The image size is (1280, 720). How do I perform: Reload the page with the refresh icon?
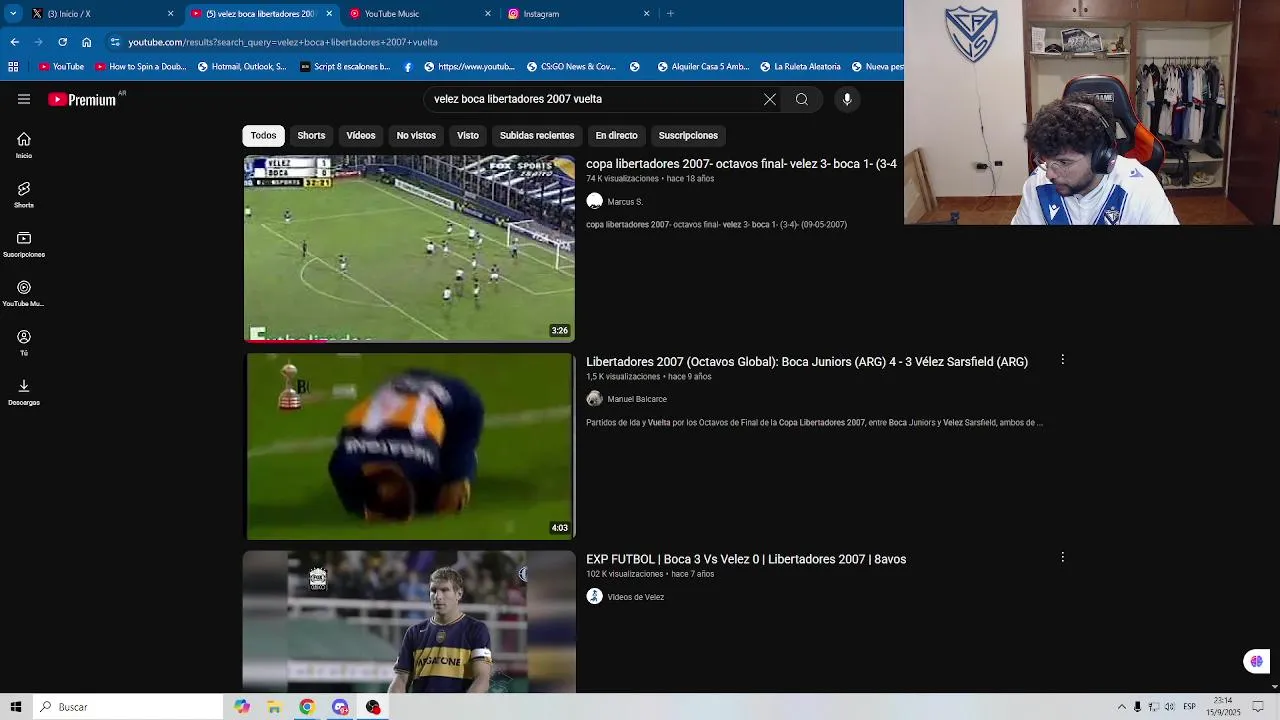(x=62, y=42)
